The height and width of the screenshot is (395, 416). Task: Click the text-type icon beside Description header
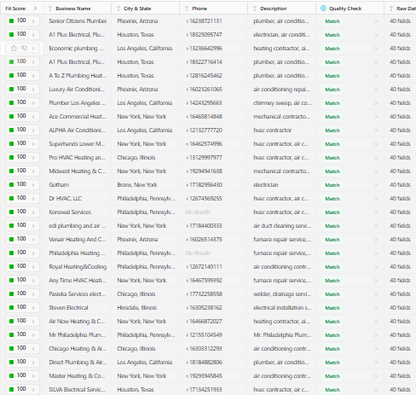click(255, 9)
